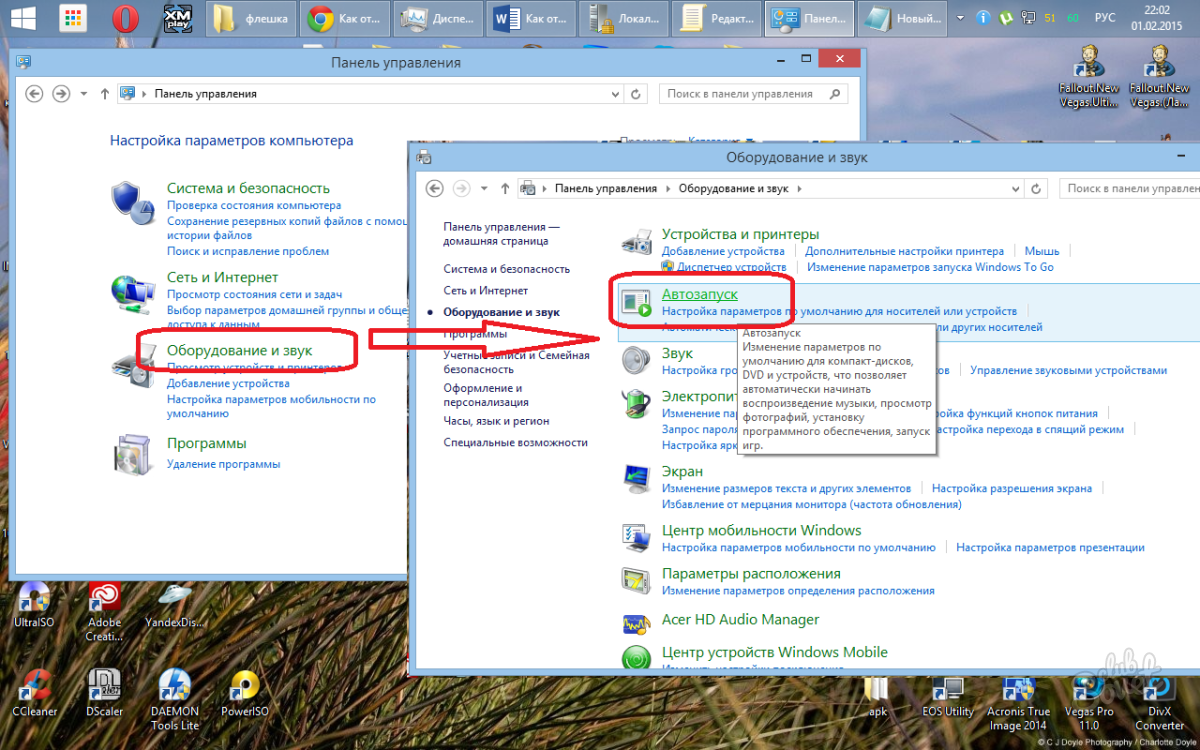This screenshot has height=750, width=1200.
Task: Launch CCleaner from the desktop
Action: point(34,686)
